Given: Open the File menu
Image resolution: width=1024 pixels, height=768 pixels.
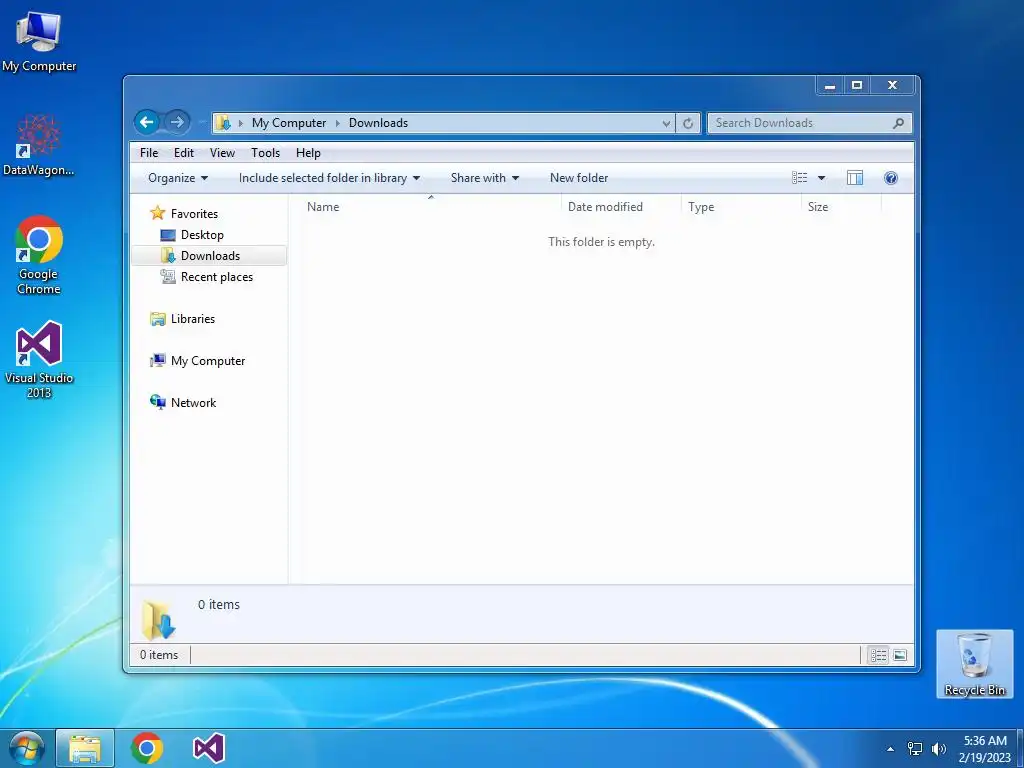Looking at the screenshot, I should coord(149,153).
